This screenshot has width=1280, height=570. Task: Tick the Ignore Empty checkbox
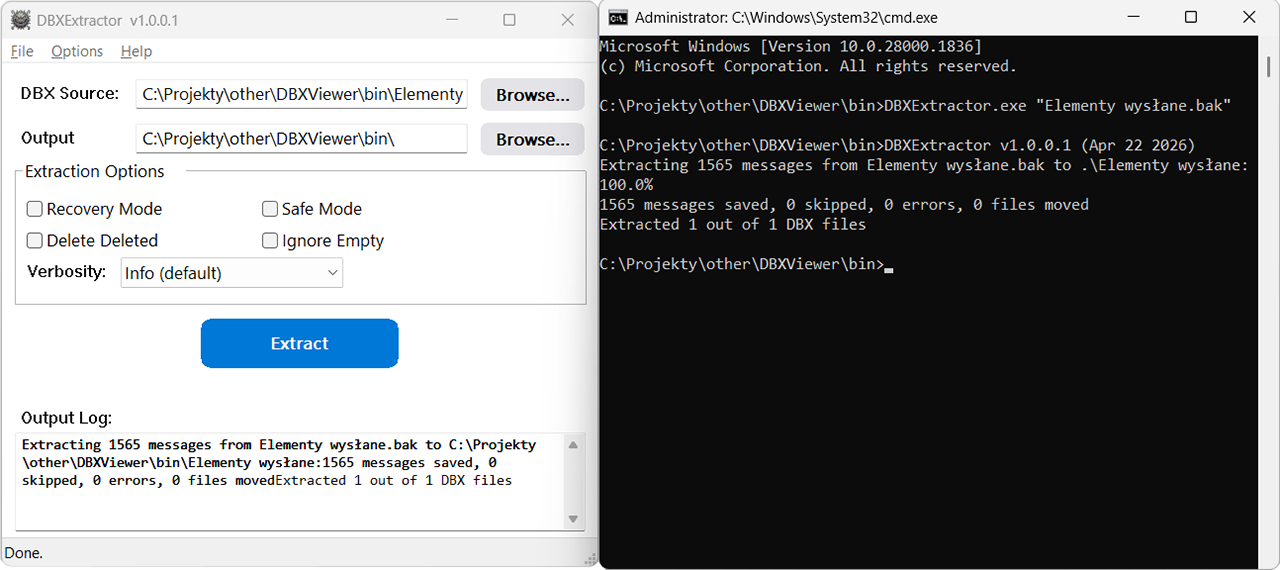click(270, 241)
